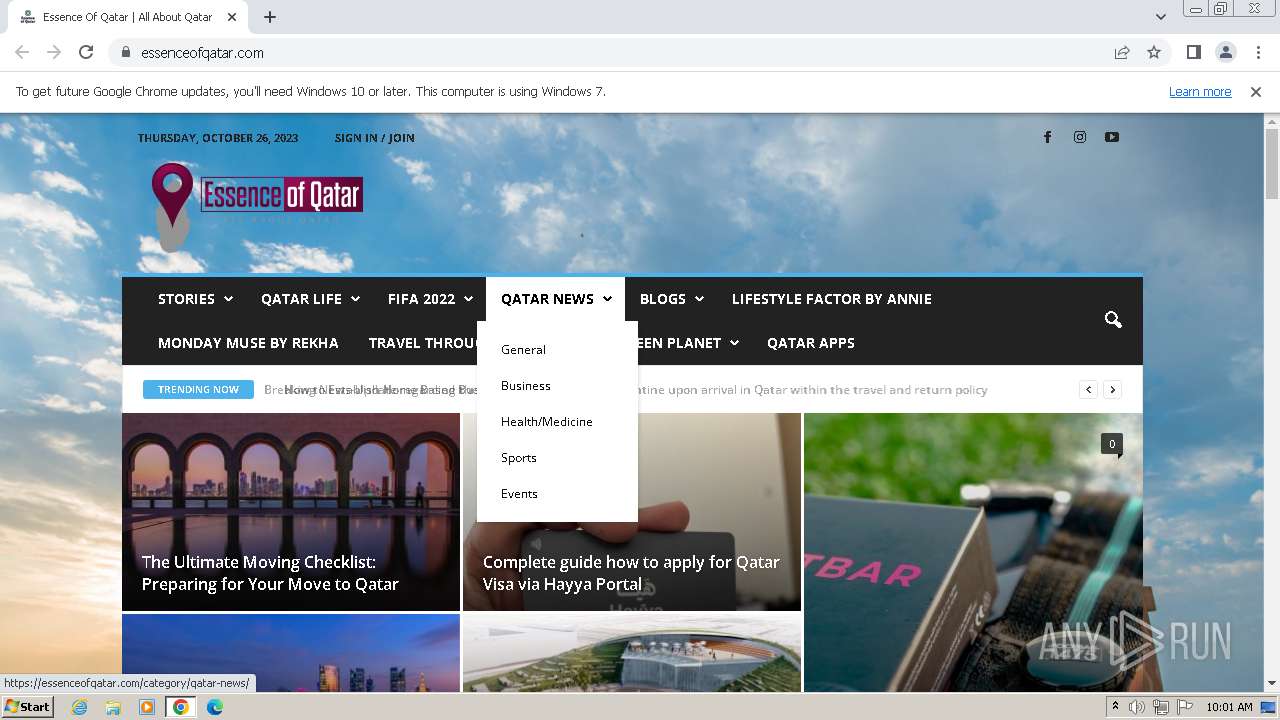This screenshot has width=1280, height=720.
Task: Open Microsoft Edge from taskbar
Action: (215, 707)
